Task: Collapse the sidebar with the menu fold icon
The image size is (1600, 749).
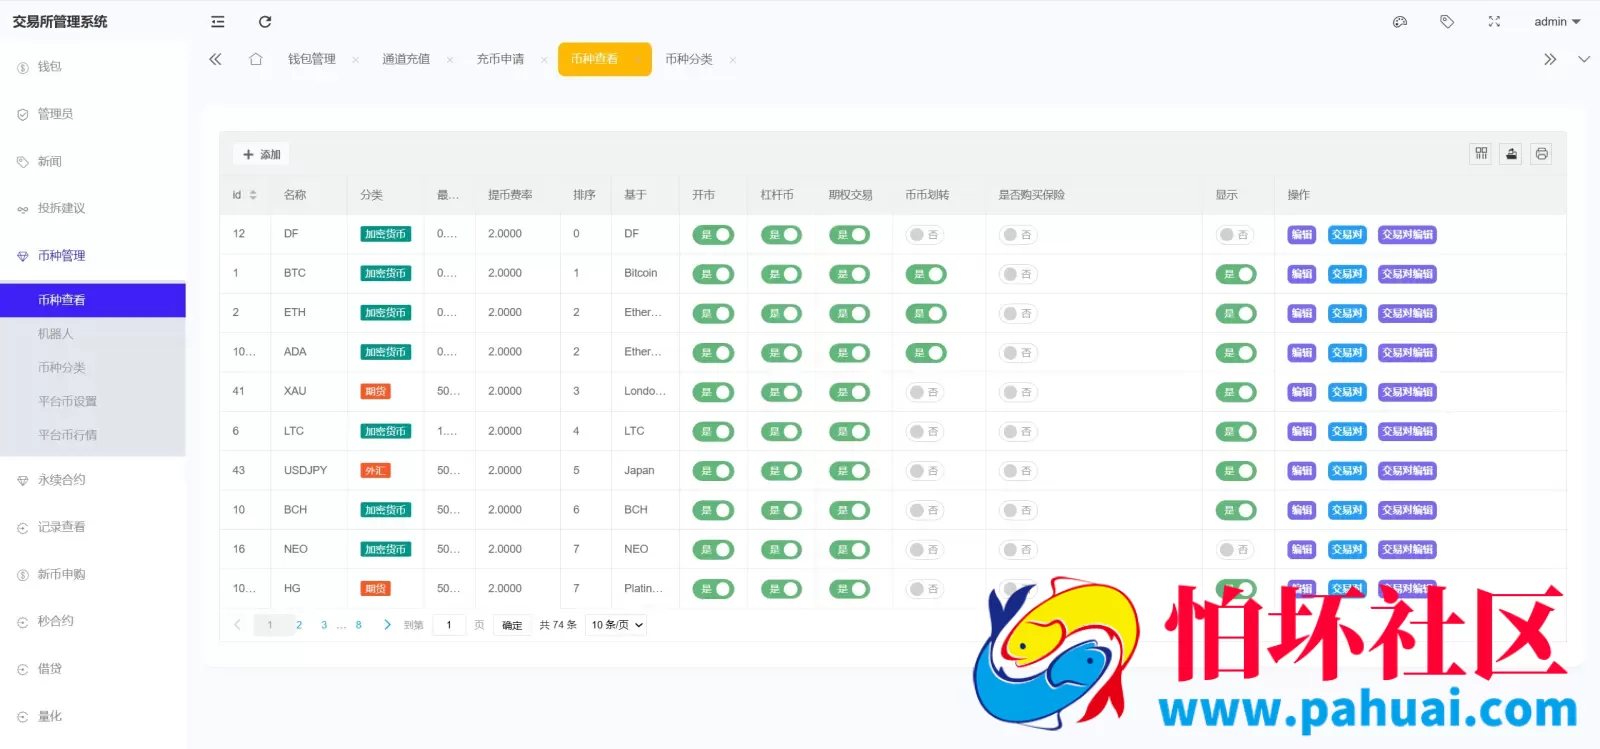Action: (218, 22)
